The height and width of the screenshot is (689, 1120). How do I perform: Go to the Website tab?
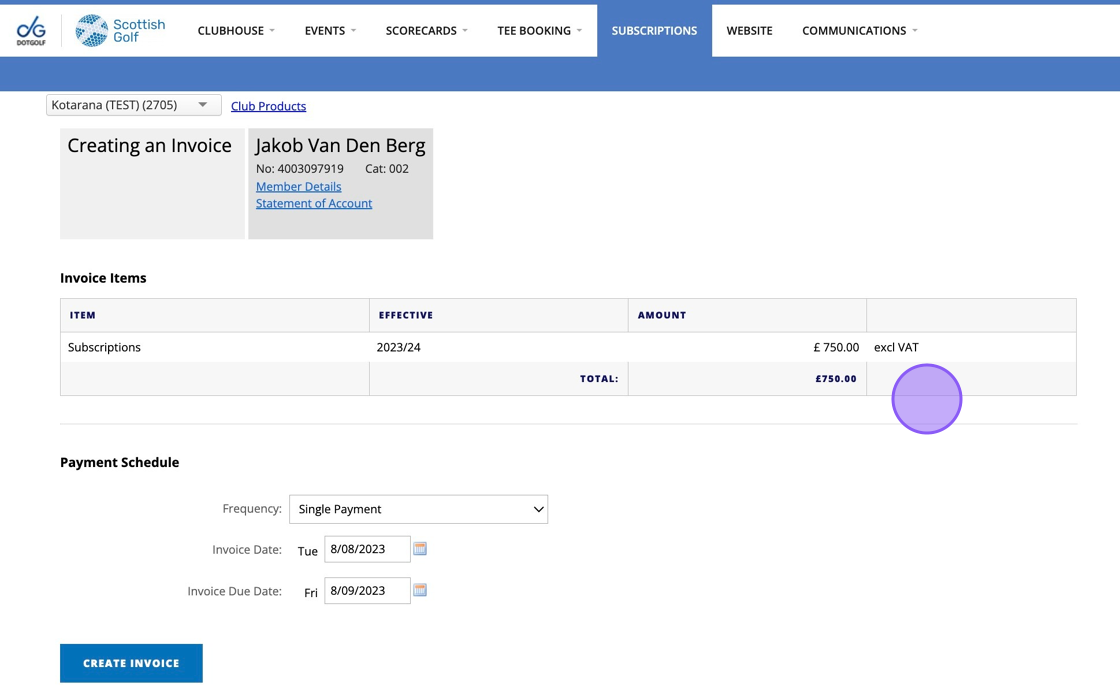(x=749, y=31)
